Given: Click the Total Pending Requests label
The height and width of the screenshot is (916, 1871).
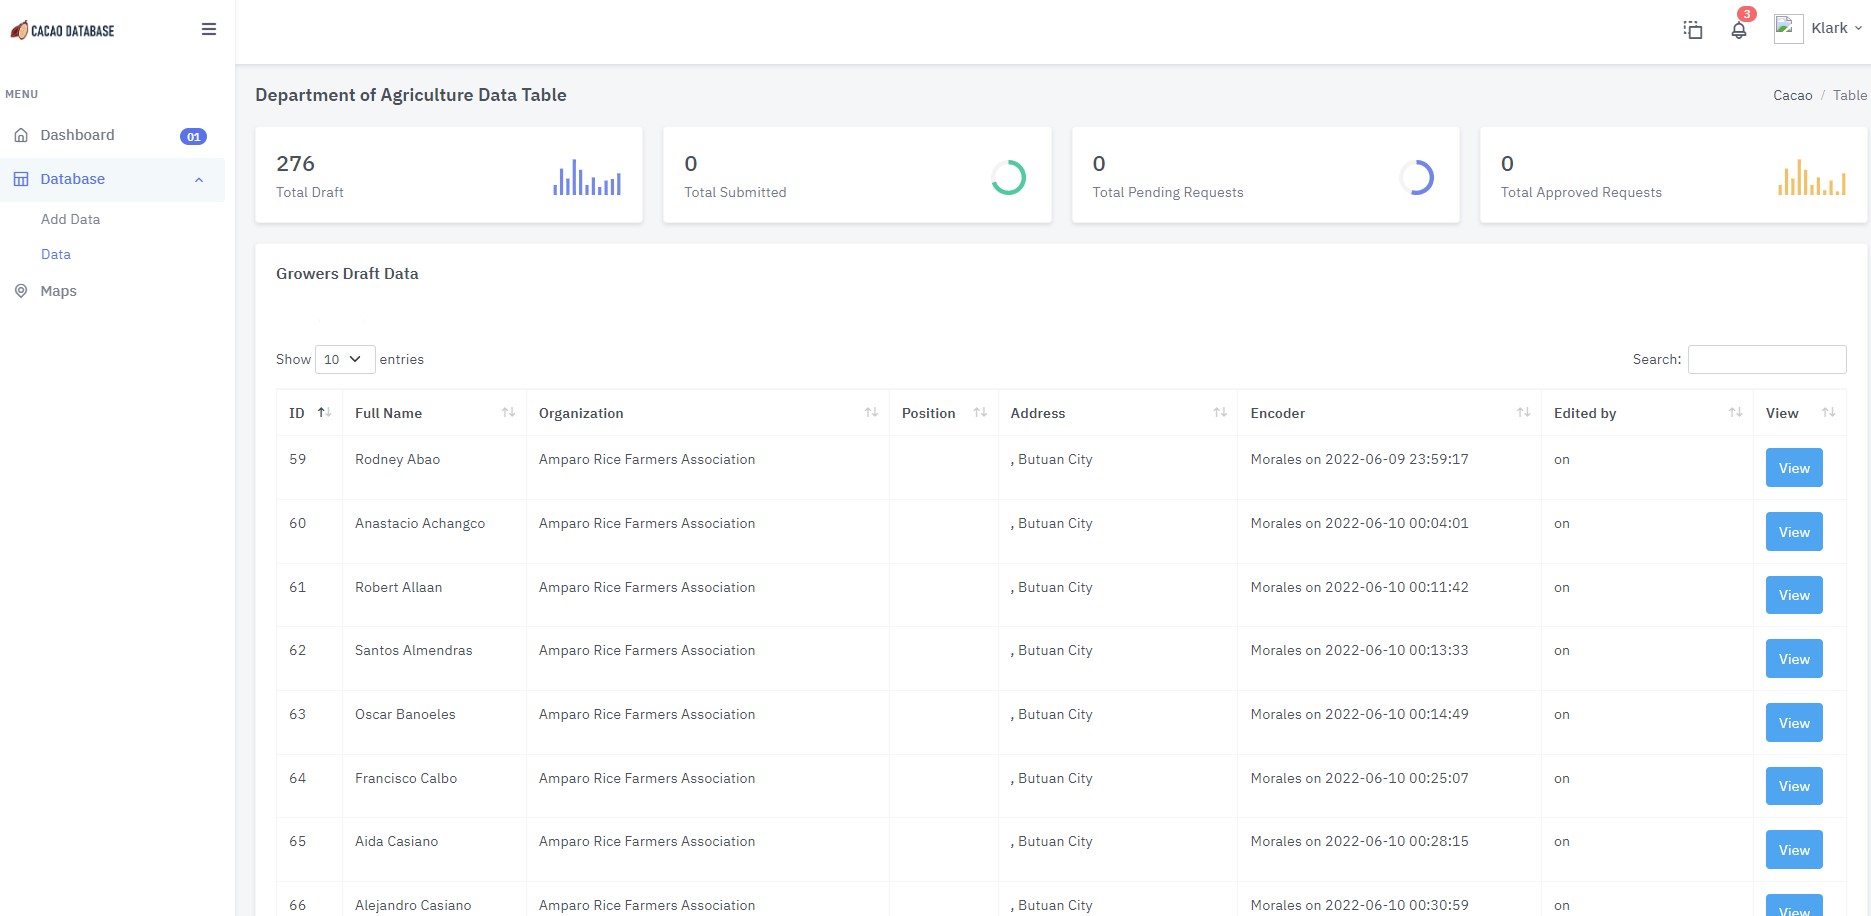Looking at the screenshot, I should pyautogui.click(x=1167, y=192).
